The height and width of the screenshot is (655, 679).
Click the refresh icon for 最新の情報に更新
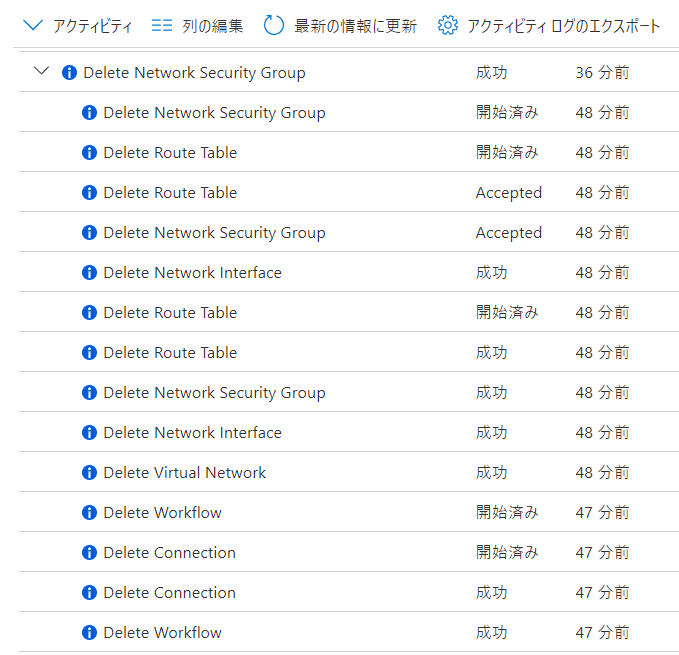[274, 26]
